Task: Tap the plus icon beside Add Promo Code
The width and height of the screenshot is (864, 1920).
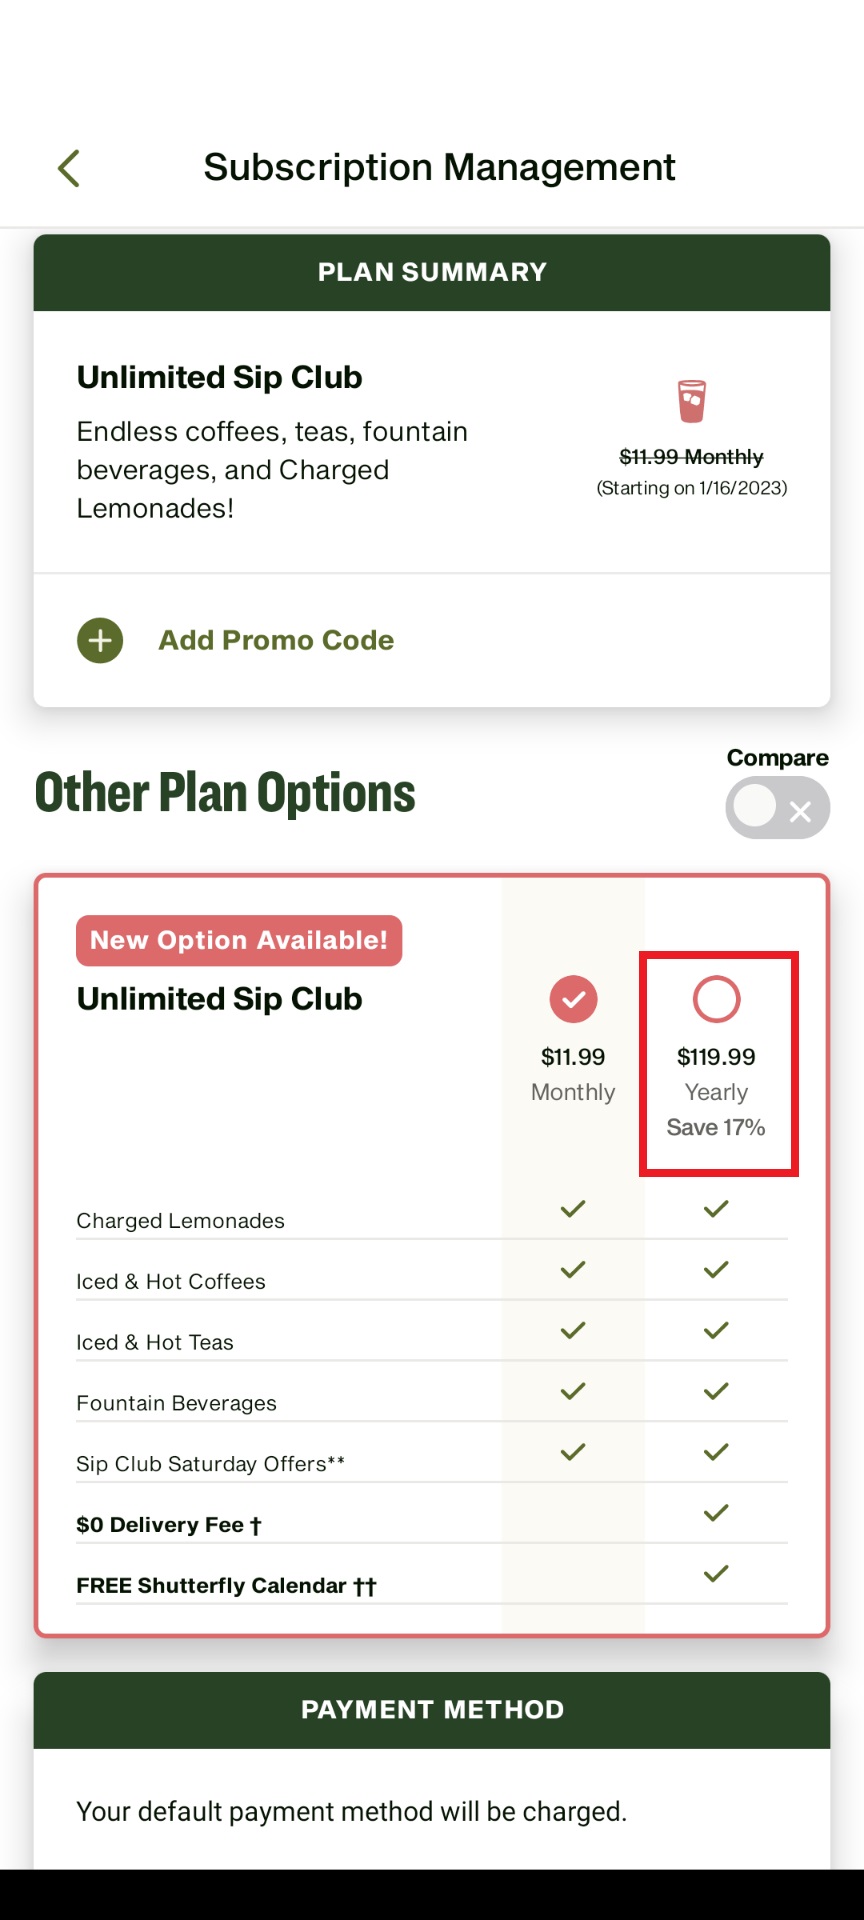Action: [x=99, y=640]
